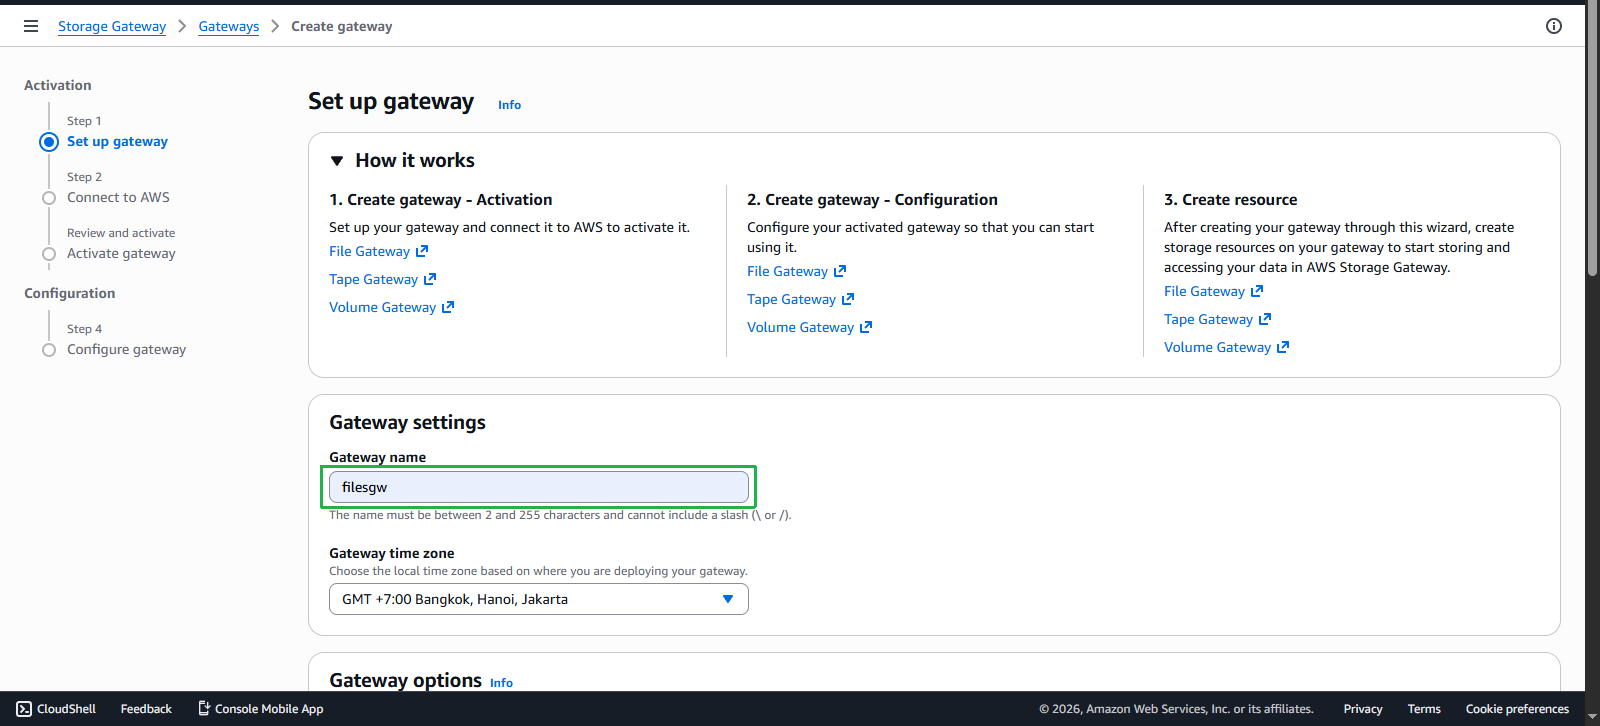
Task: Open Info link next to Gateway options
Action: tap(502, 683)
